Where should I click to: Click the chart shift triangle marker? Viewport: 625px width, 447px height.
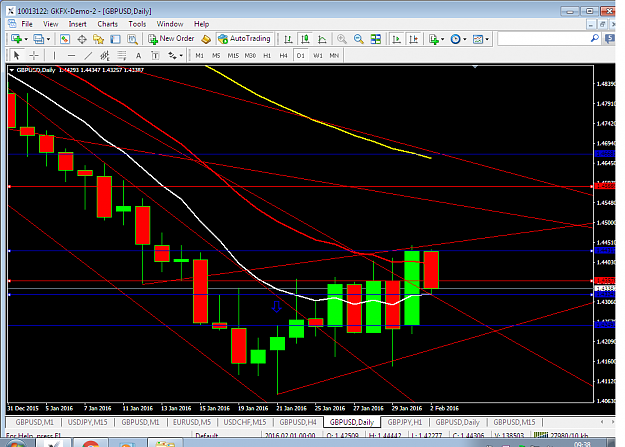tap(475, 67)
